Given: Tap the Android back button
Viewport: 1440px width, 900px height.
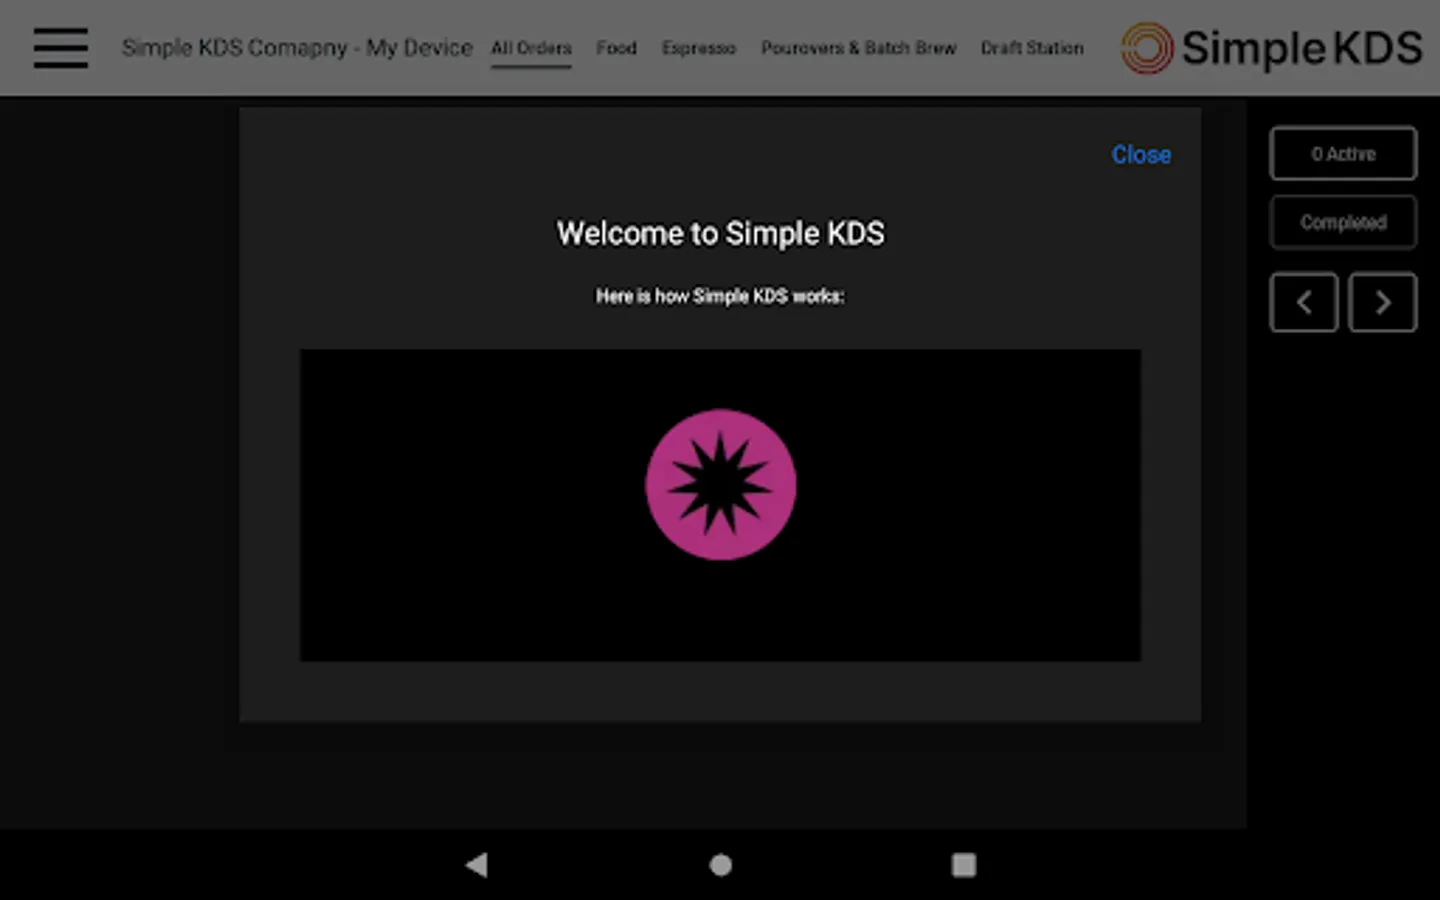Looking at the screenshot, I should coord(477,865).
